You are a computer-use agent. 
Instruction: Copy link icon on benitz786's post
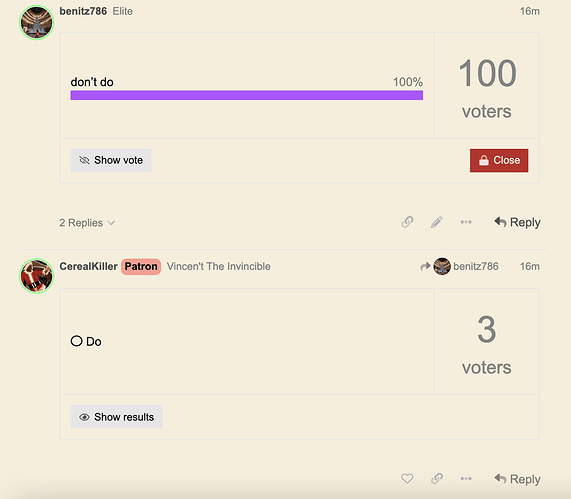[x=407, y=222]
